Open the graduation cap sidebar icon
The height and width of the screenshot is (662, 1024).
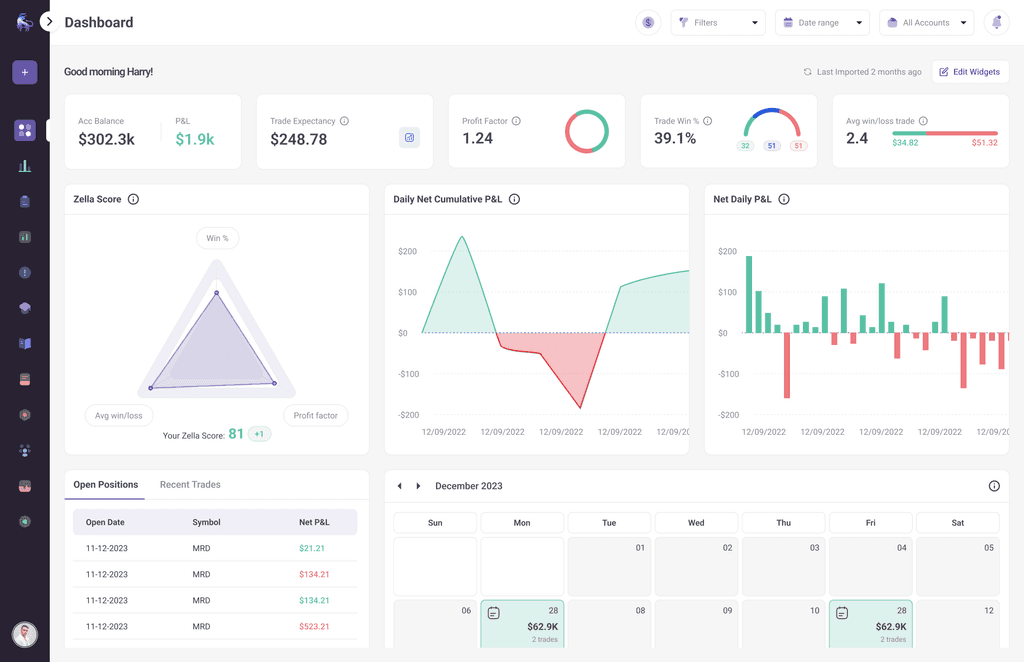coord(25,308)
